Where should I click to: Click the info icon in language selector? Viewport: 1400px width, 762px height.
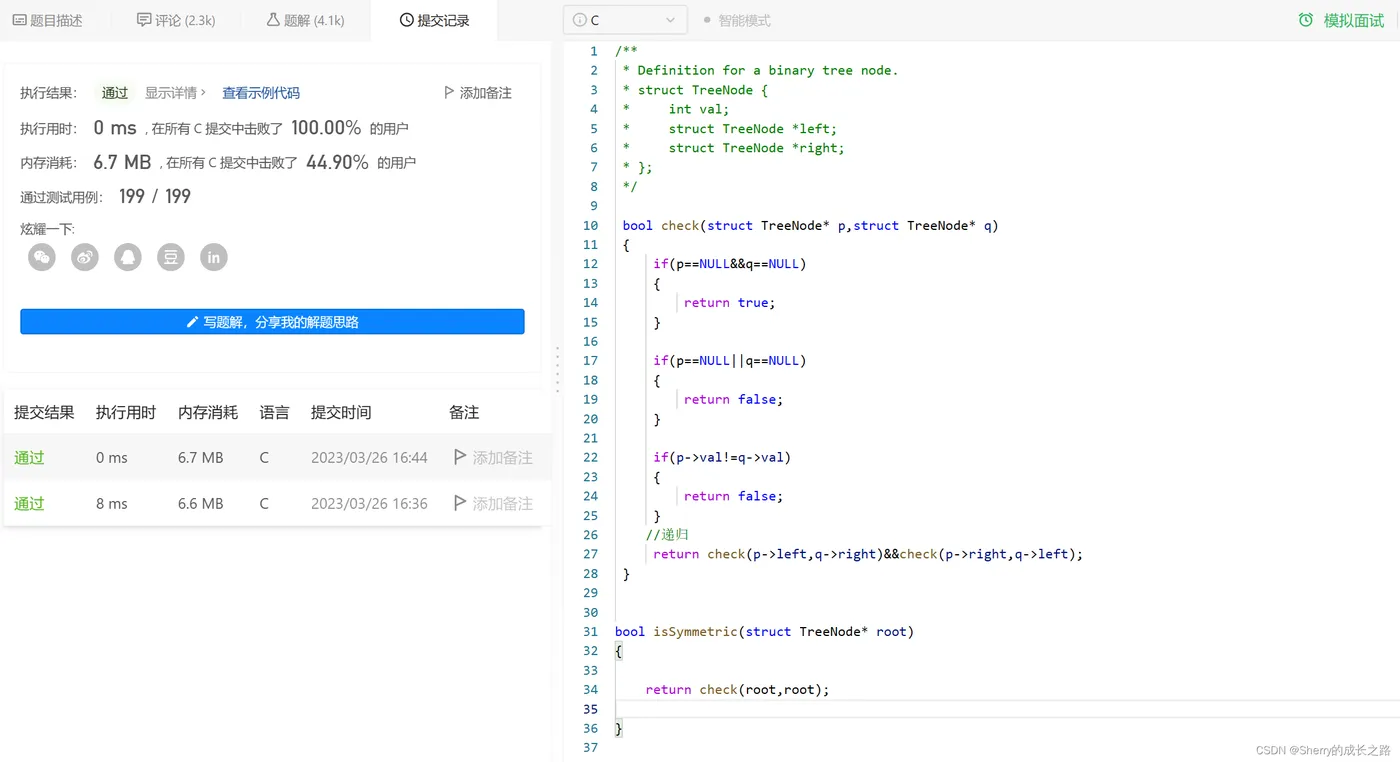pos(580,20)
